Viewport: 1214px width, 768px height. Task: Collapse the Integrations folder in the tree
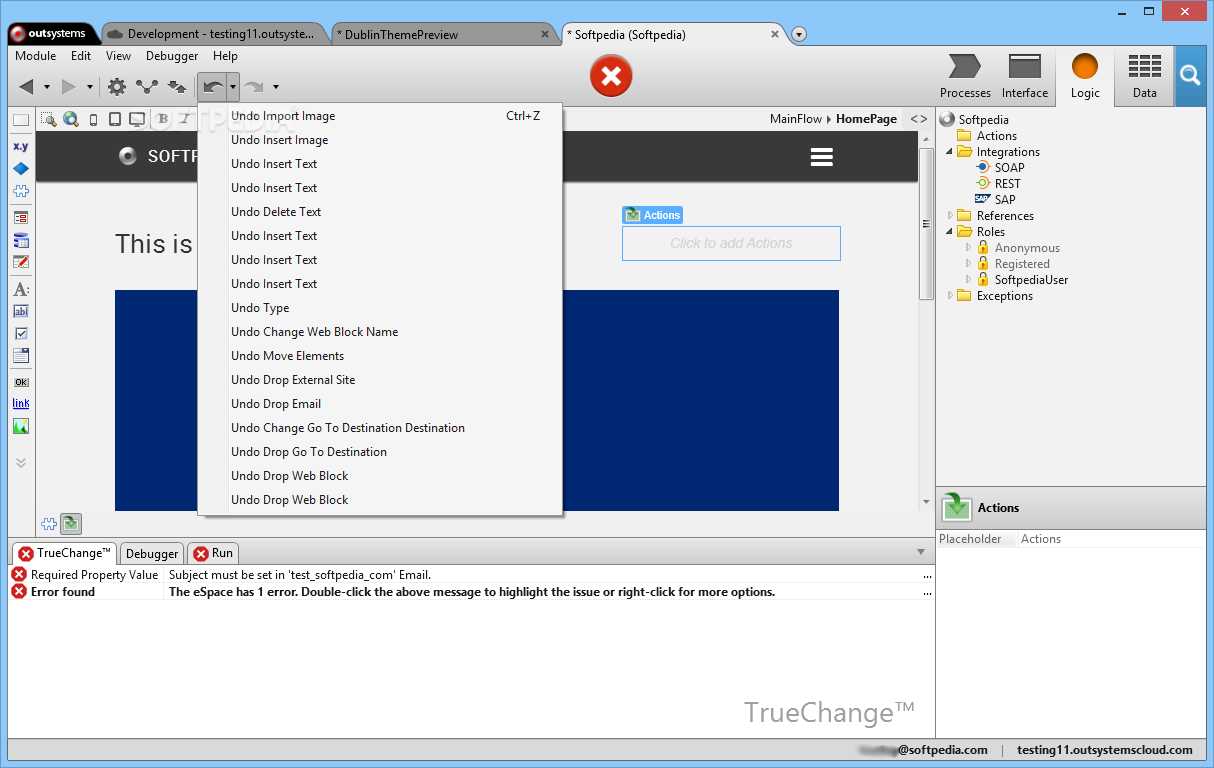pos(951,152)
